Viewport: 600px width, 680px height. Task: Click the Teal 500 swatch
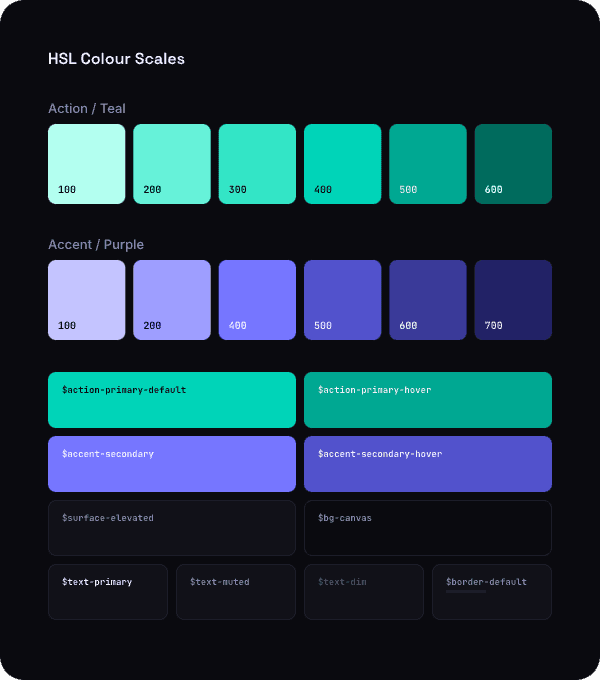428,164
